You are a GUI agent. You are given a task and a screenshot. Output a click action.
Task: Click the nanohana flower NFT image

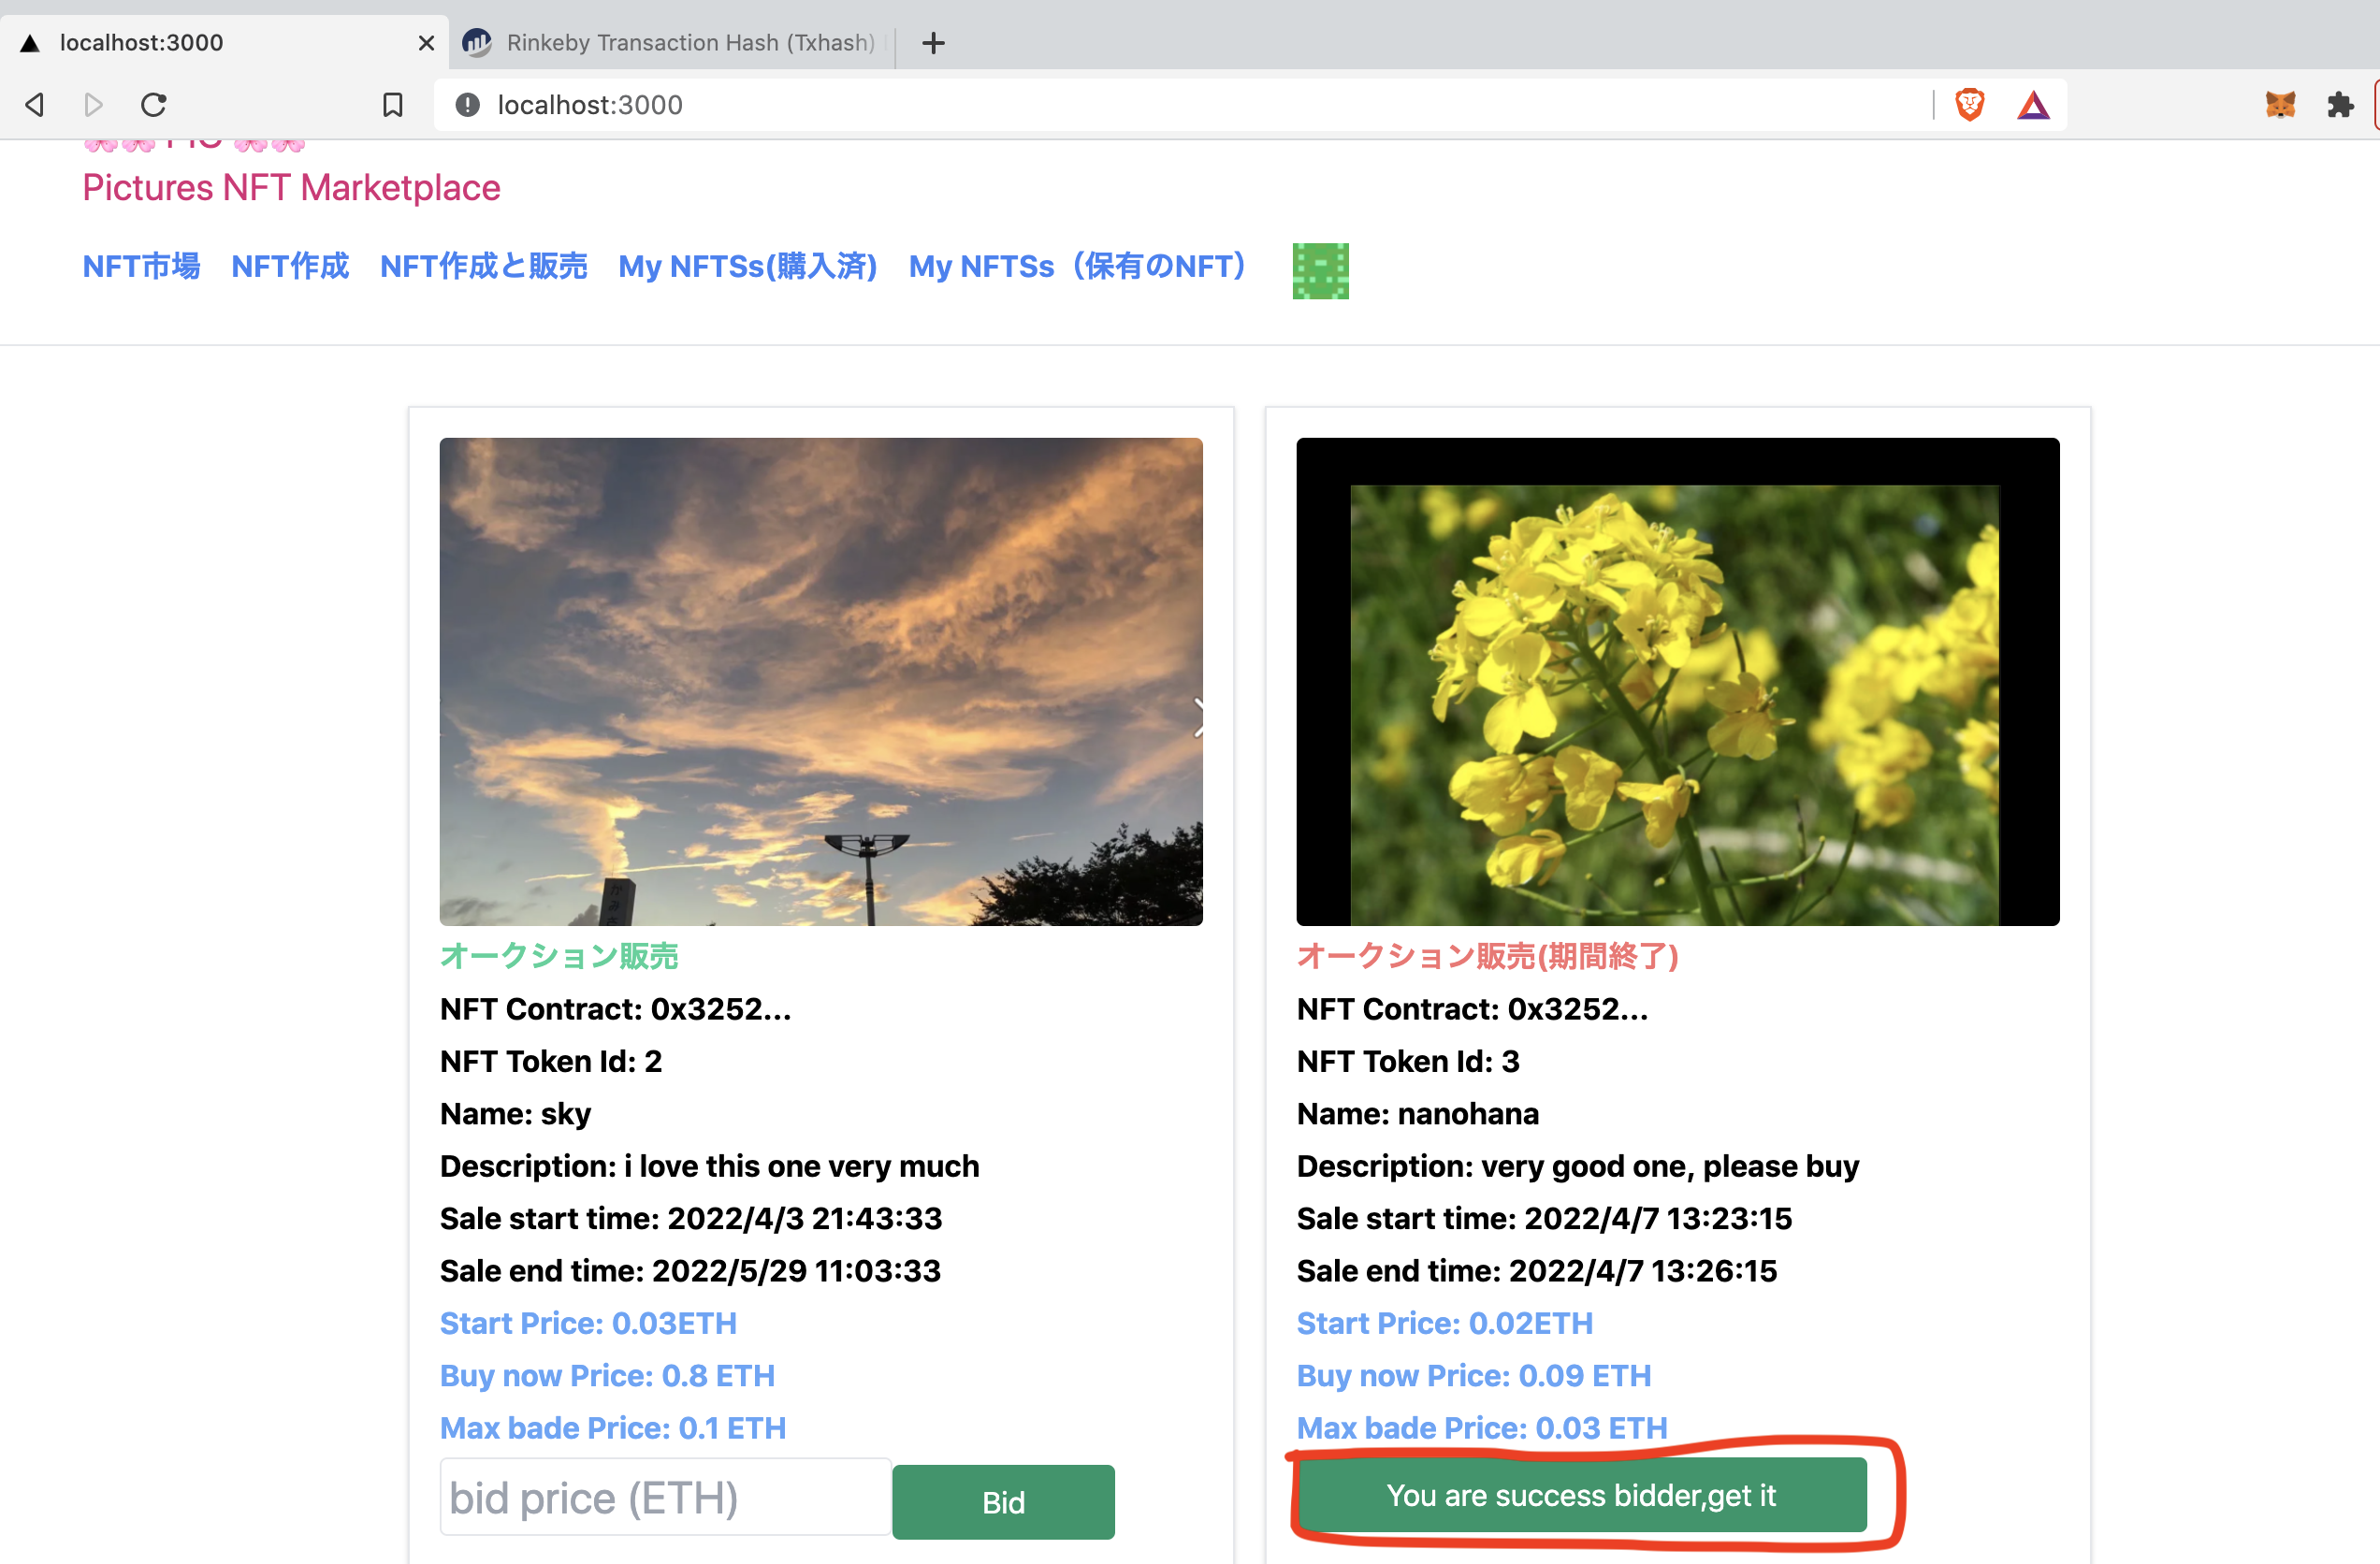[1677, 681]
